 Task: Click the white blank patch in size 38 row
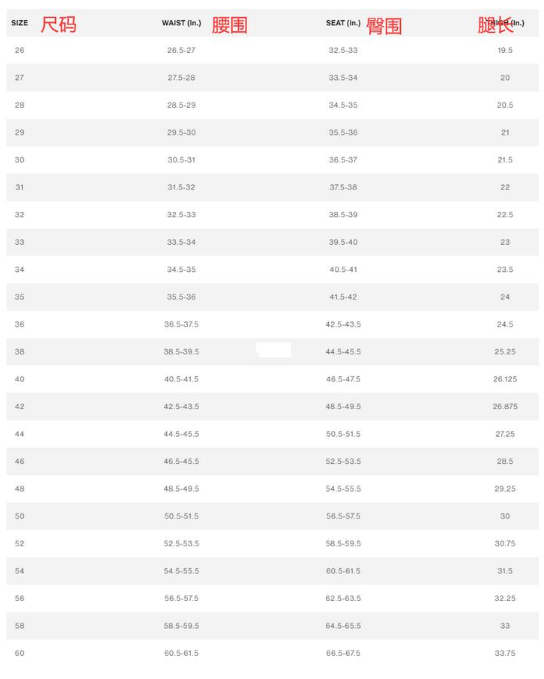point(273,350)
